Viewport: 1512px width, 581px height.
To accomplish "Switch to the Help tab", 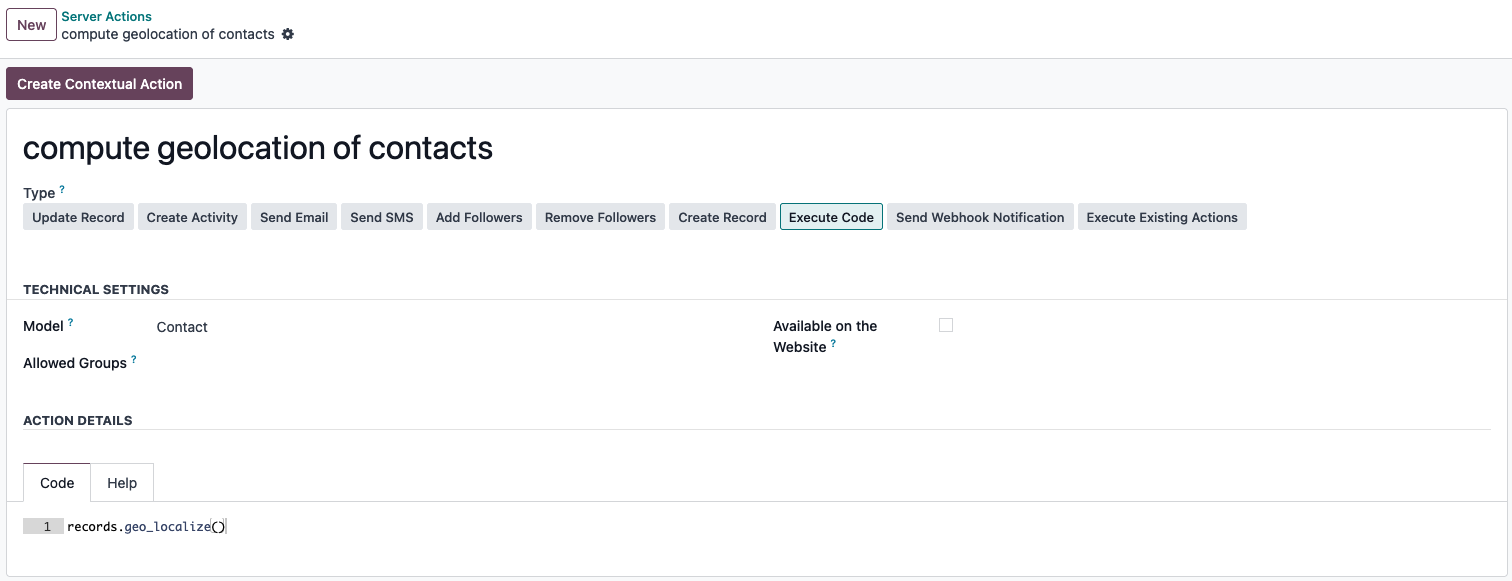I will [x=122, y=483].
